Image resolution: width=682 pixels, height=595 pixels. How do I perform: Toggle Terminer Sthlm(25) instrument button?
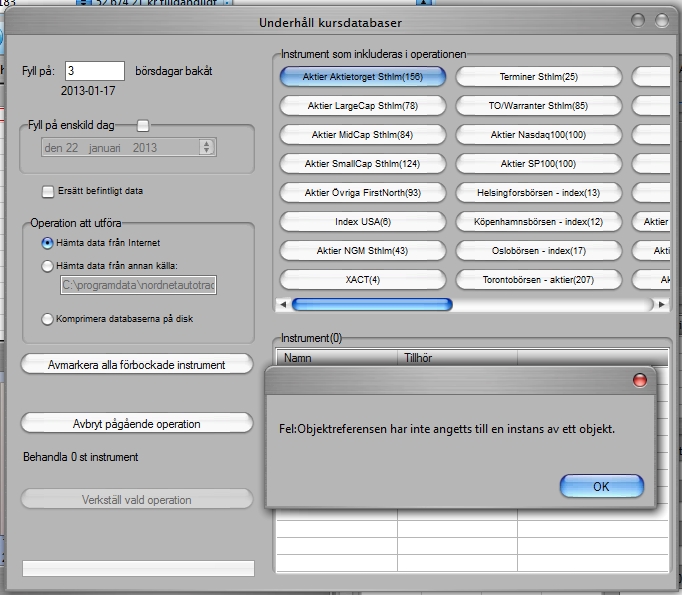click(539, 77)
